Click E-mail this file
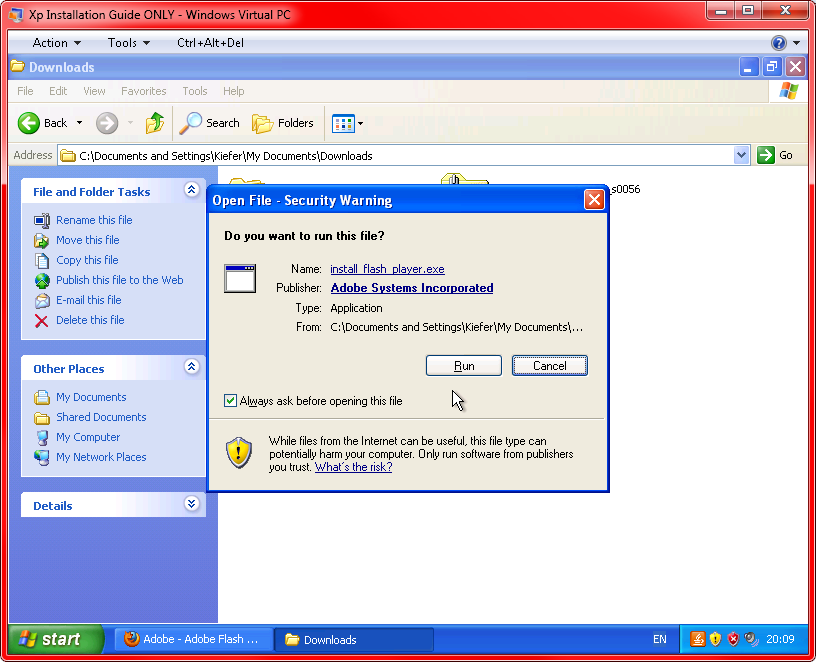Viewport: 816px width, 662px height. (88, 300)
